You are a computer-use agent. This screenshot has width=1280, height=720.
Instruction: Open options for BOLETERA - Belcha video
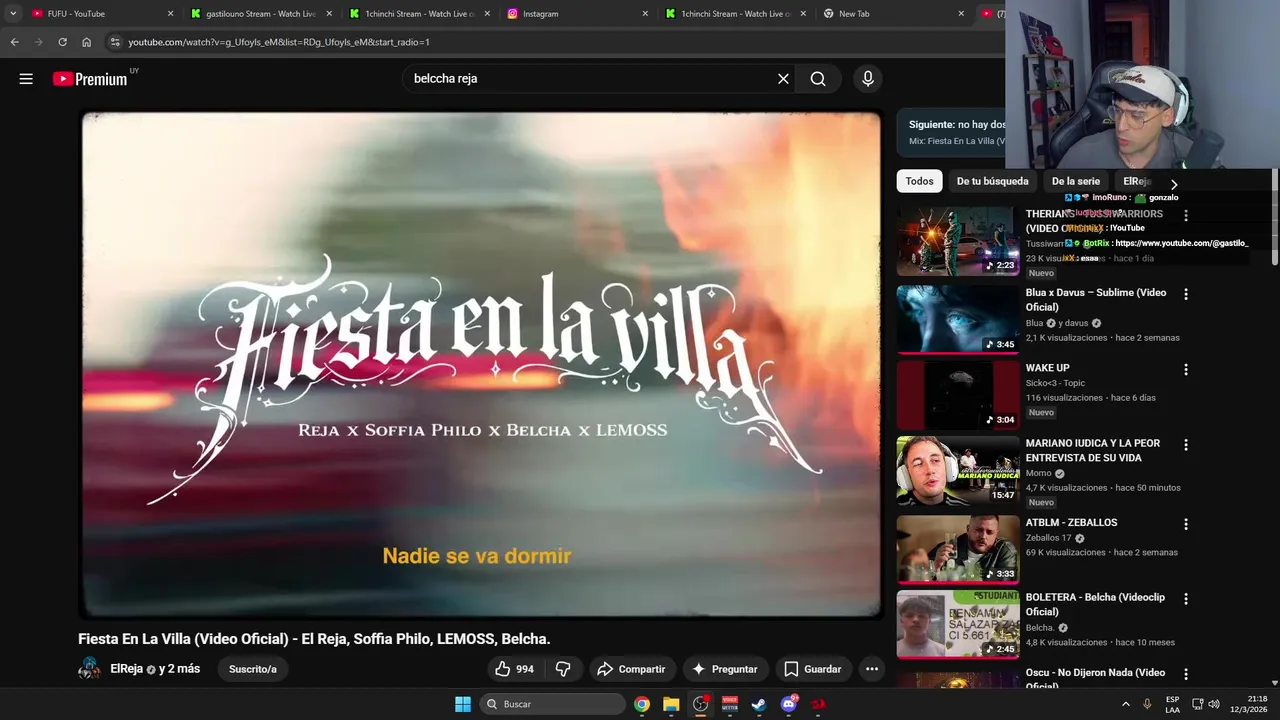[1186, 599]
